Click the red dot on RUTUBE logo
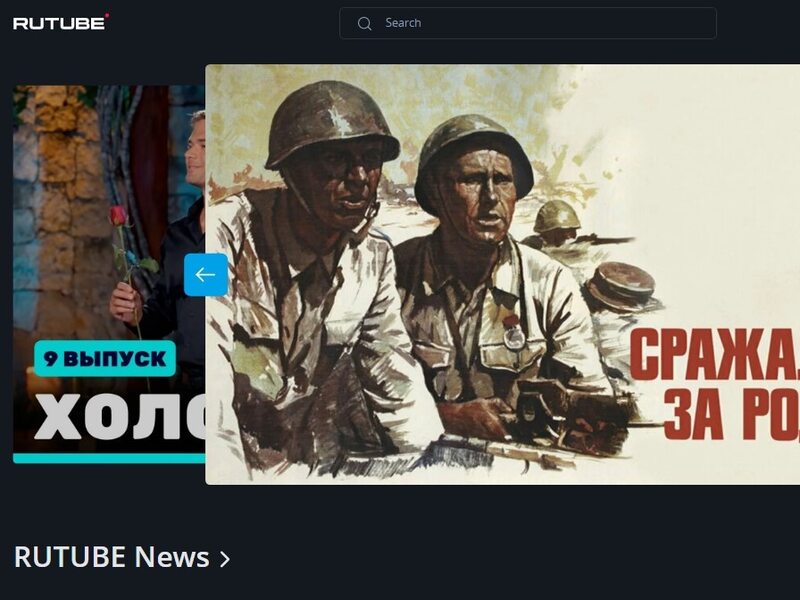Screen dimensions: 800x600 click(x=107, y=15)
